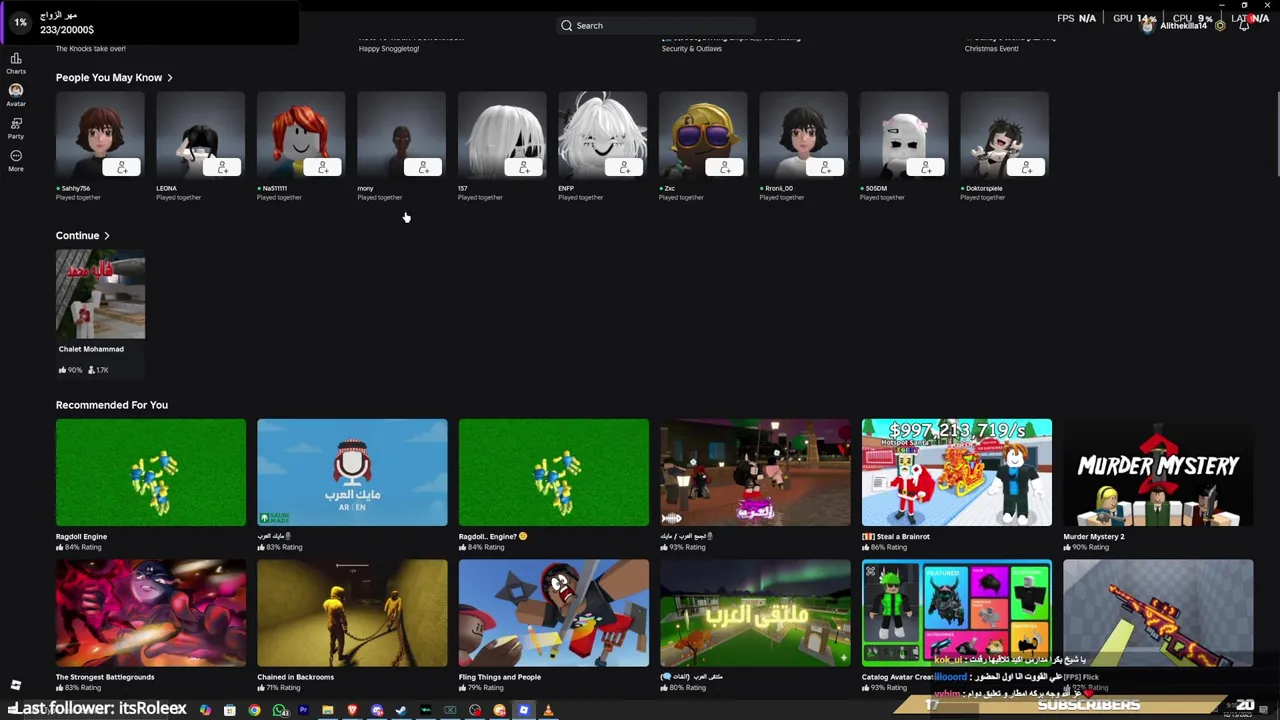This screenshot has height=720, width=1280.
Task: Open WhatsApp from the taskbar
Action: point(279,710)
